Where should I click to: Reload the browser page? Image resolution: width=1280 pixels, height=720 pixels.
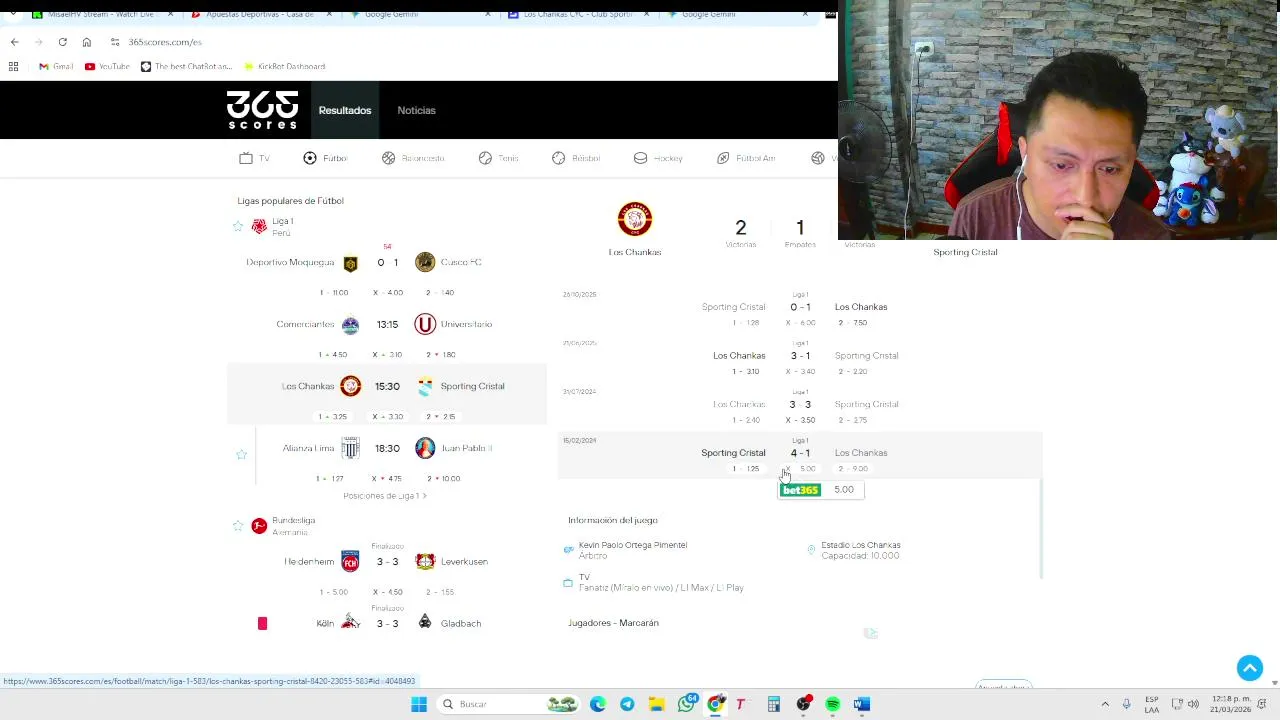62,42
